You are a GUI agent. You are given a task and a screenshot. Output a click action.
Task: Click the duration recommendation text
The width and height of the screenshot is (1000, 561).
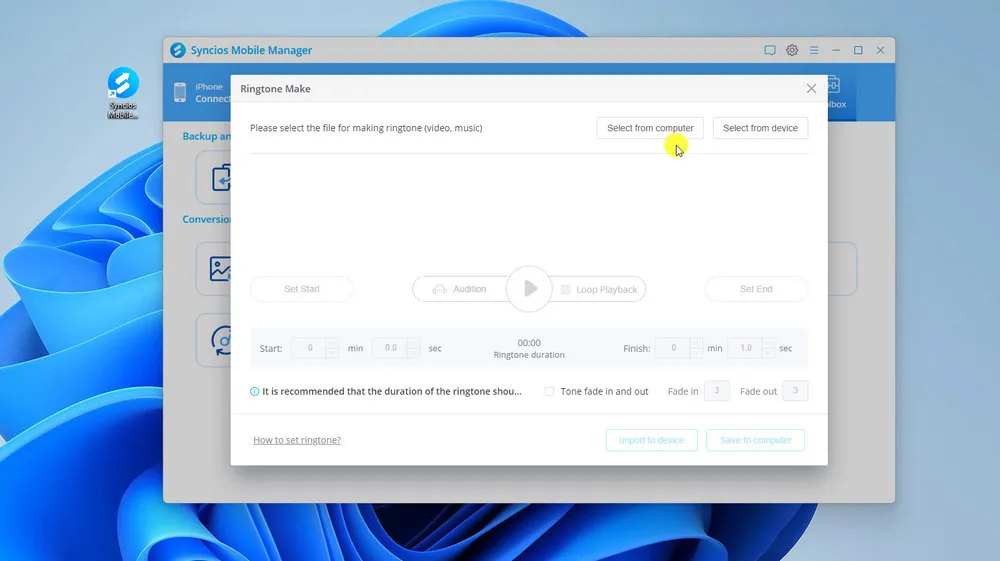(x=392, y=391)
